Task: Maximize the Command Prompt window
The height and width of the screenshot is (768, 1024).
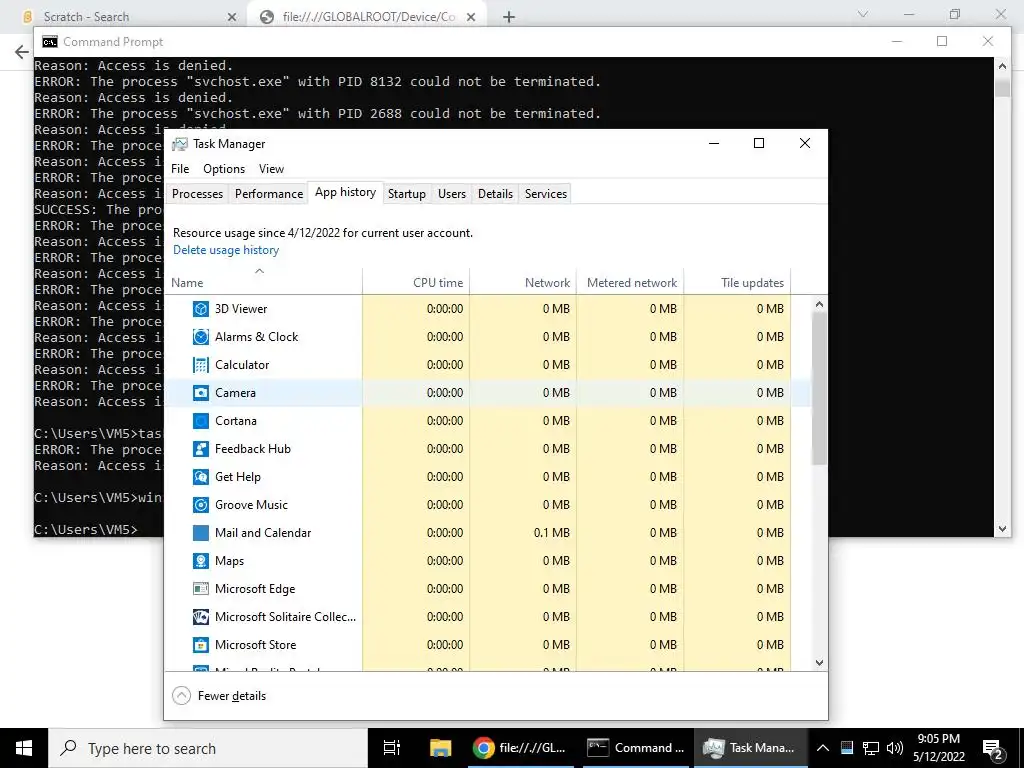Action: click(x=942, y=41)
